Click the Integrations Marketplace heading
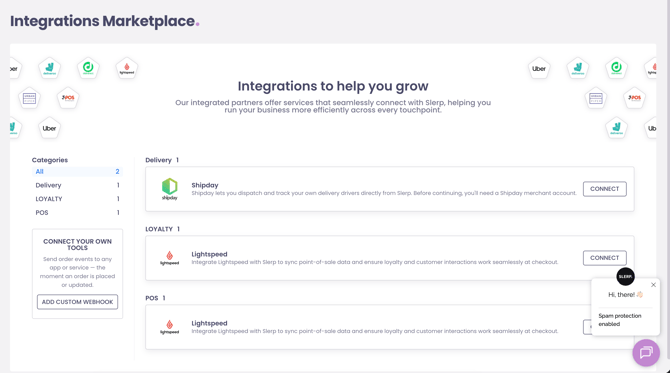Viewport: 670px width, 373px height. click(105, 21)
